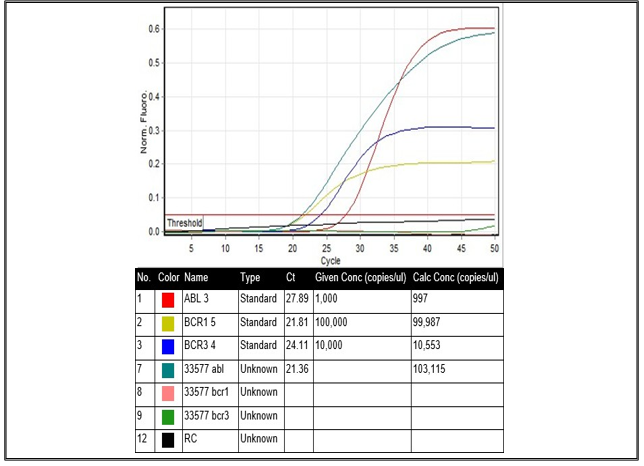
Task: Click the Calc Conc (copies/ul) header
Action: [x=455, y=277]
